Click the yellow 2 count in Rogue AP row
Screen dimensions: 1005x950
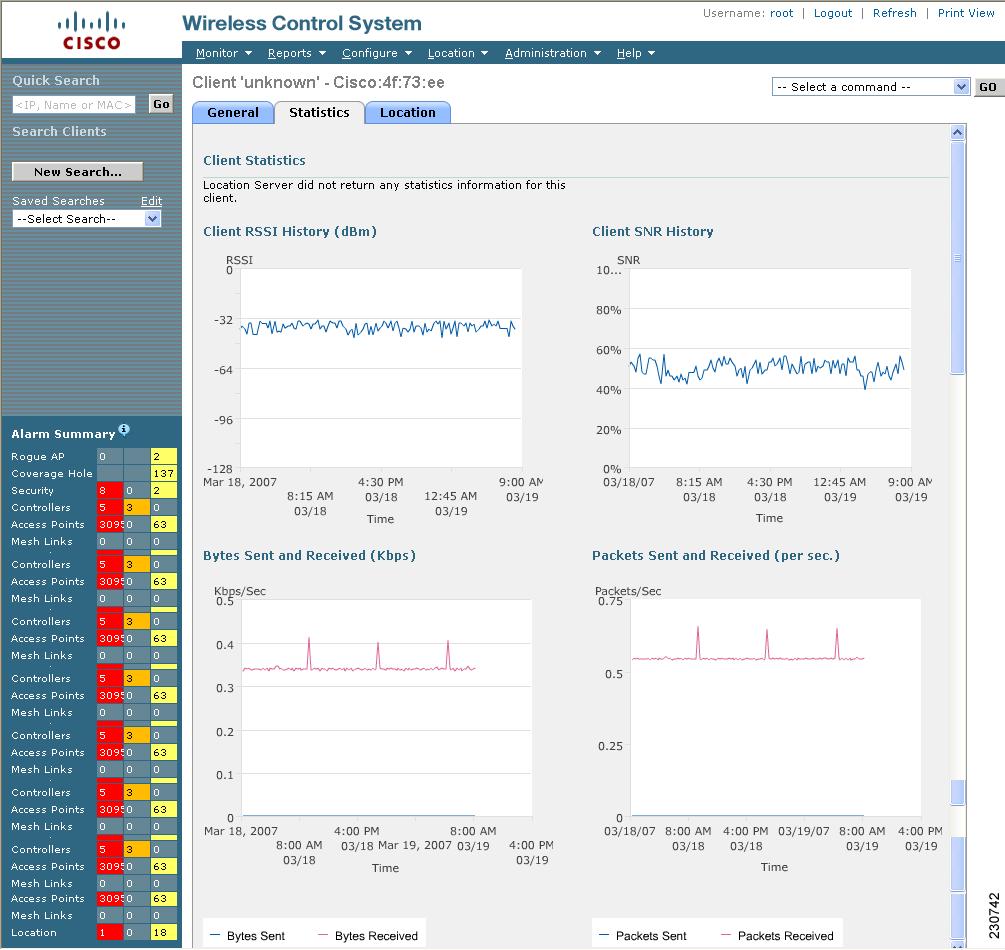coord(163,456)
